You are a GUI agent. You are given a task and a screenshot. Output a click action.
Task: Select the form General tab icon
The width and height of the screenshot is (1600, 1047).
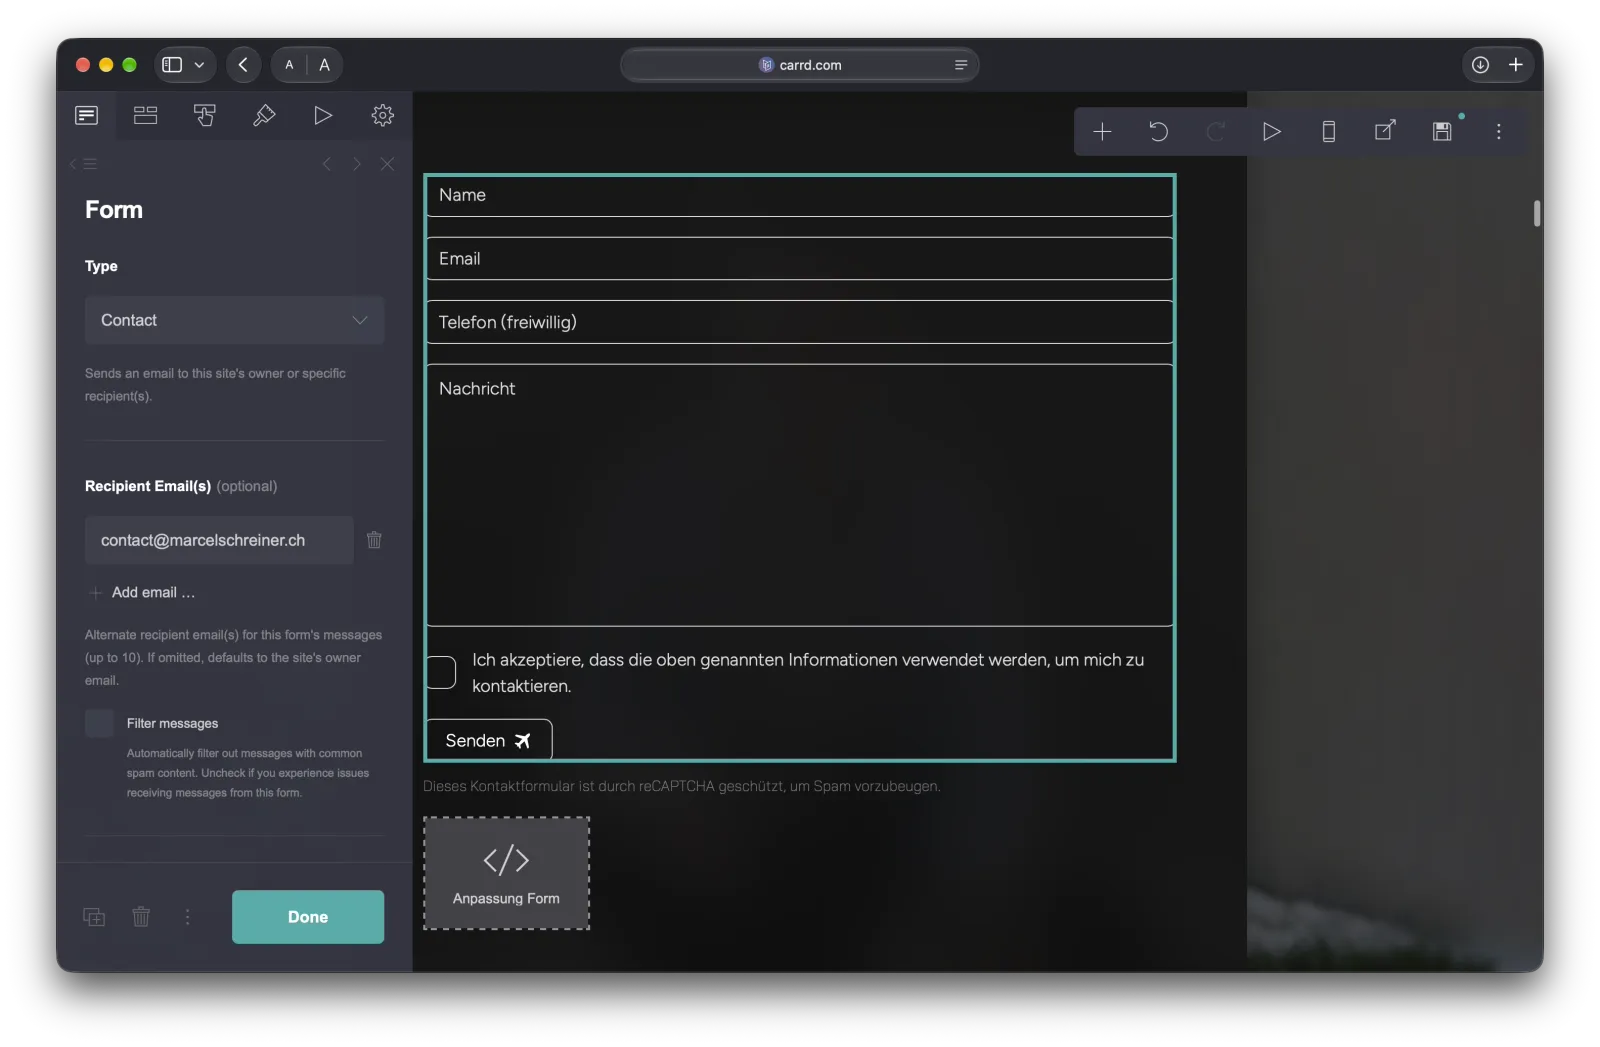point(87,116)
